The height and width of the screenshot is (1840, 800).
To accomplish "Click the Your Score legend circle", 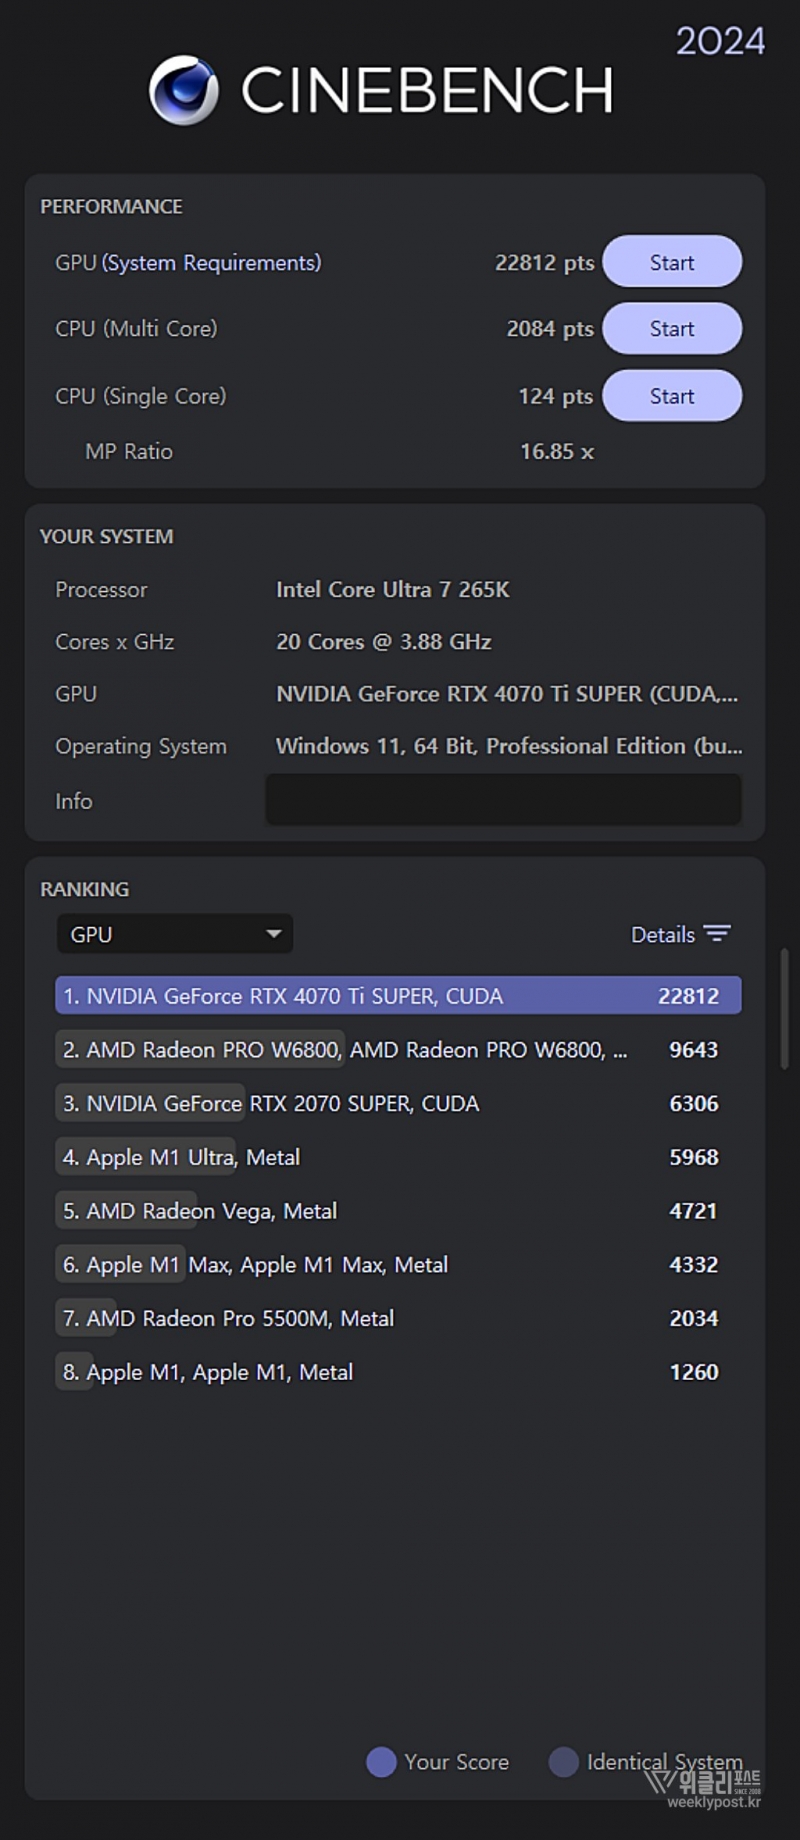I will click(x=381, y=1762).
